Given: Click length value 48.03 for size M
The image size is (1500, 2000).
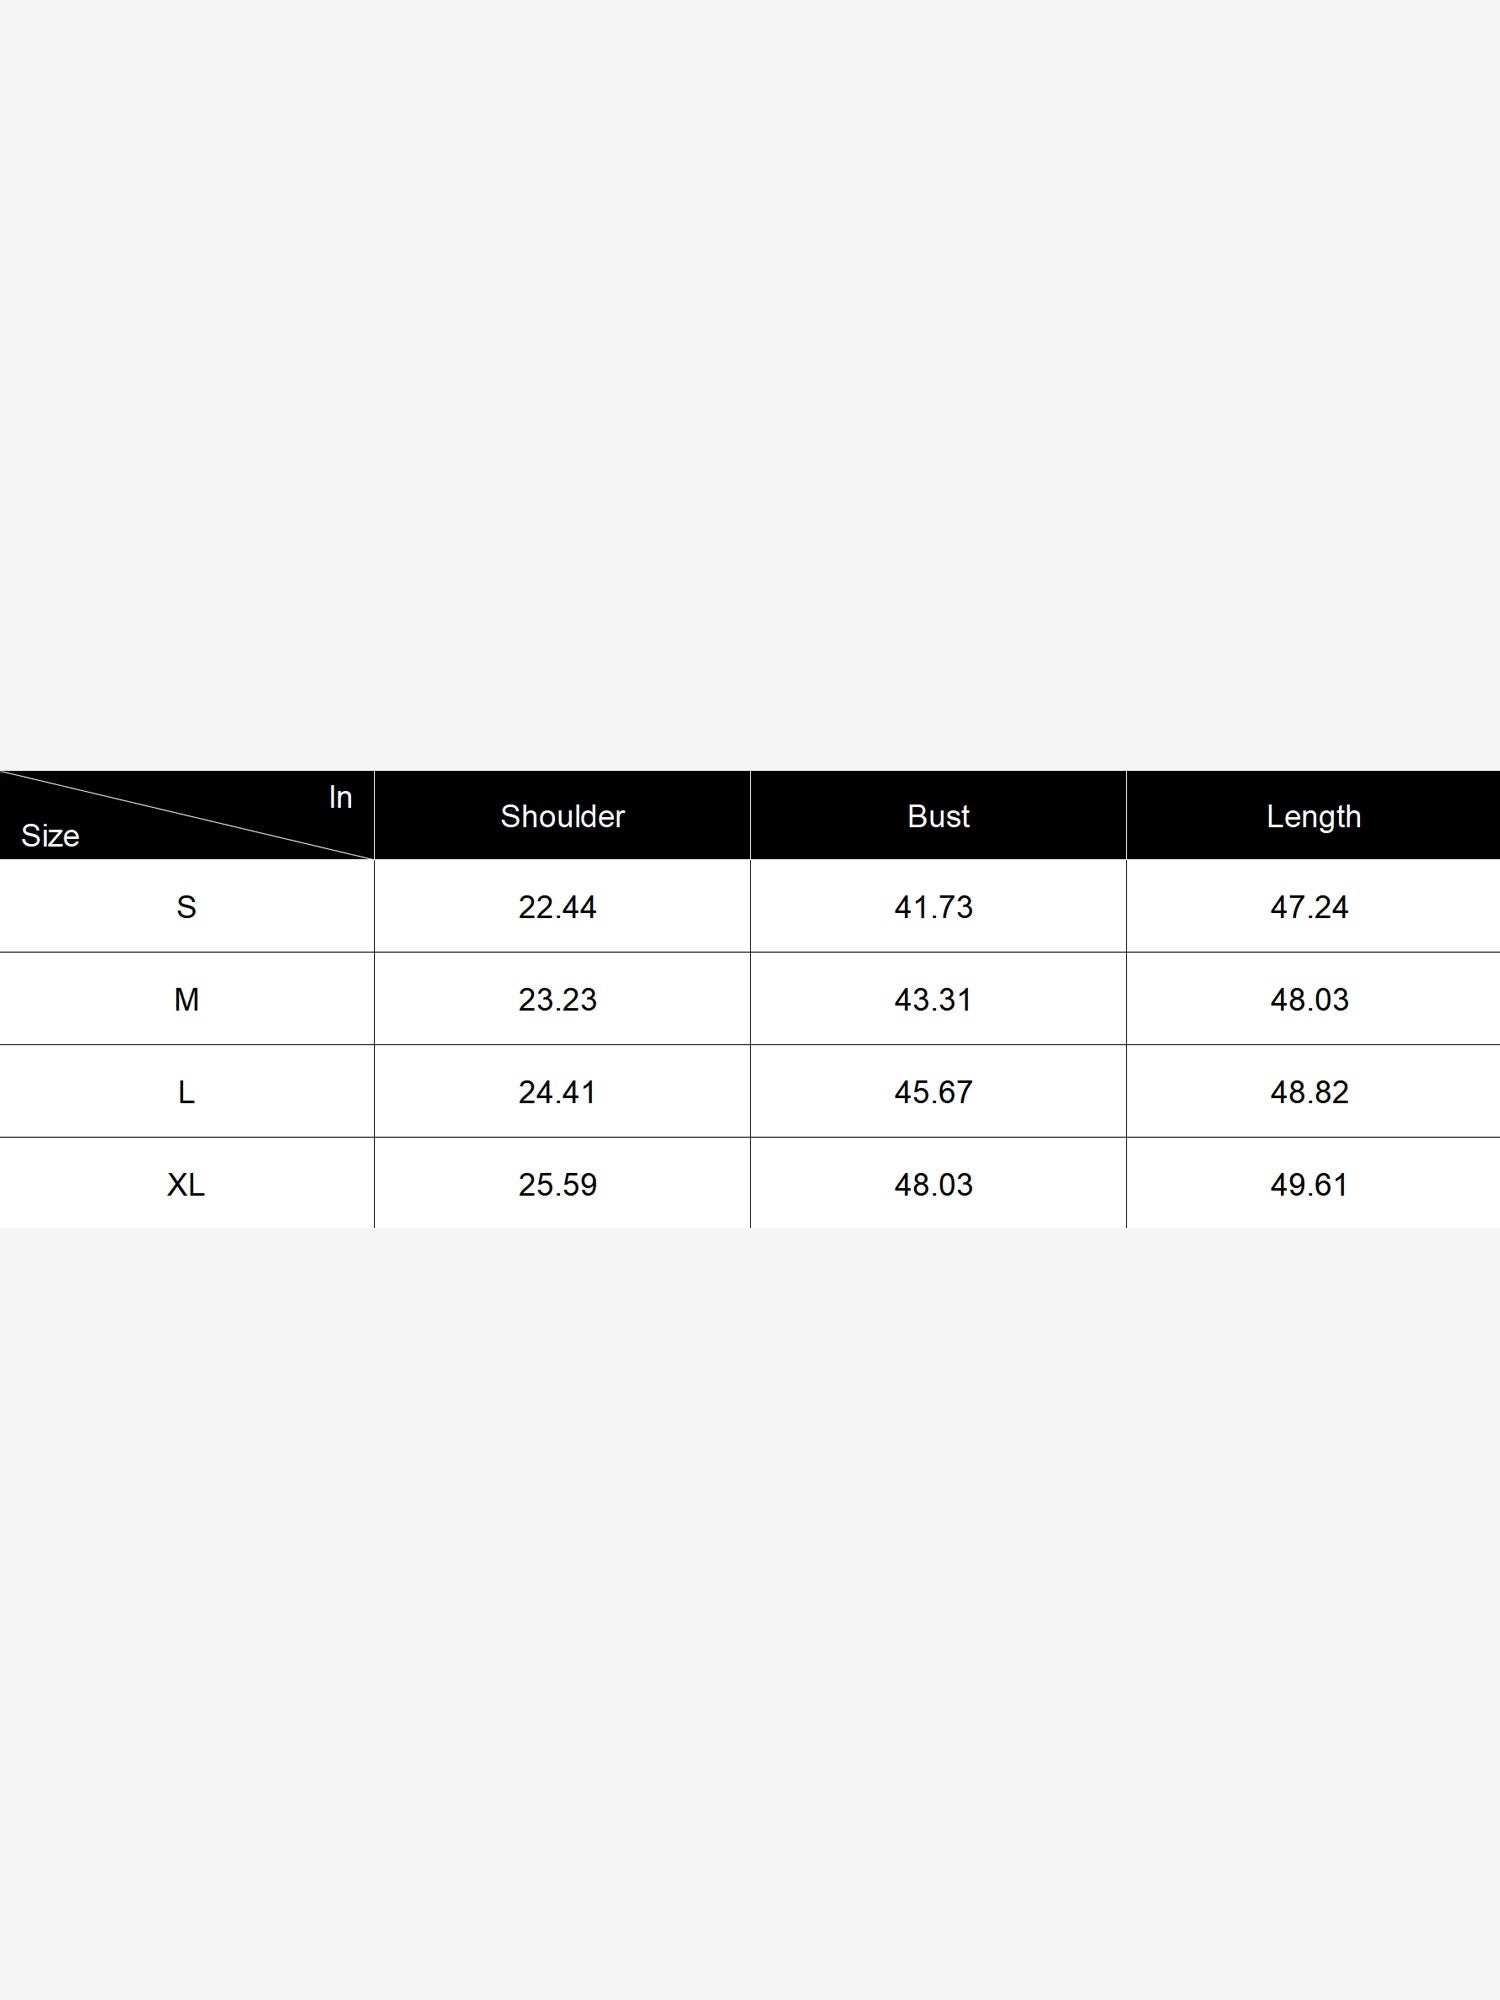Looking at the screenshot, I should [1309, 999].
